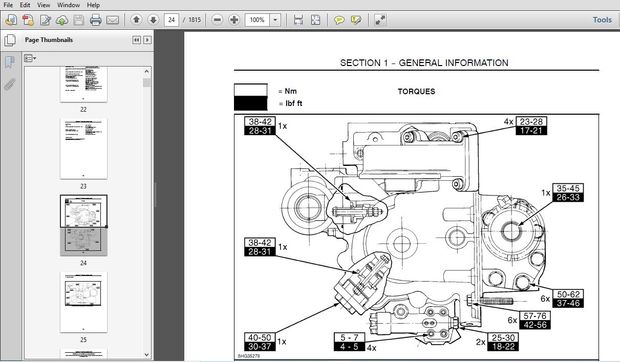Viewport: 620px width, 362px height.
Task: Click the 40-50 torque value label
Action: click(259, 337)
